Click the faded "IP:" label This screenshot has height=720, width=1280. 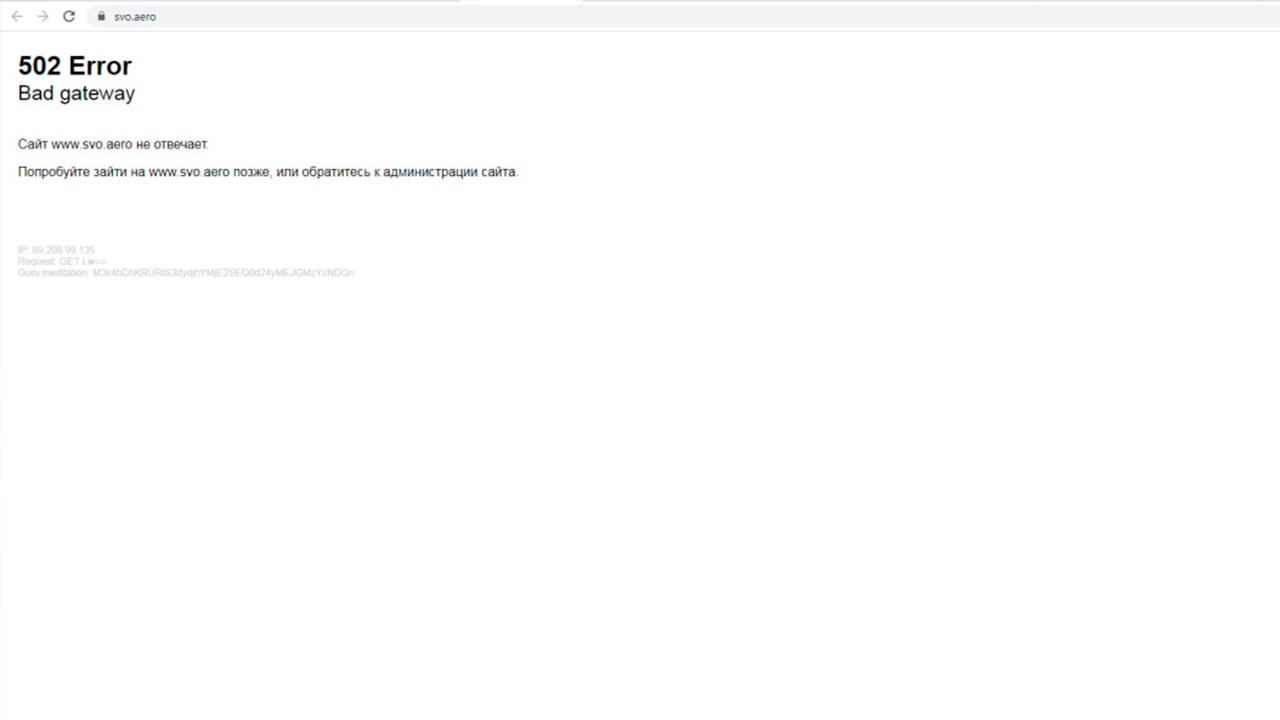[x=23, y=250]
